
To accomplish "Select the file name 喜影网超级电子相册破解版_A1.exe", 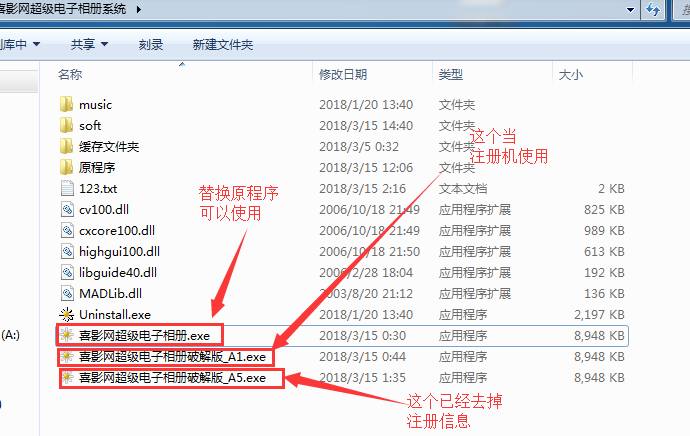I will pyautogui.click(x=172, y=357).
